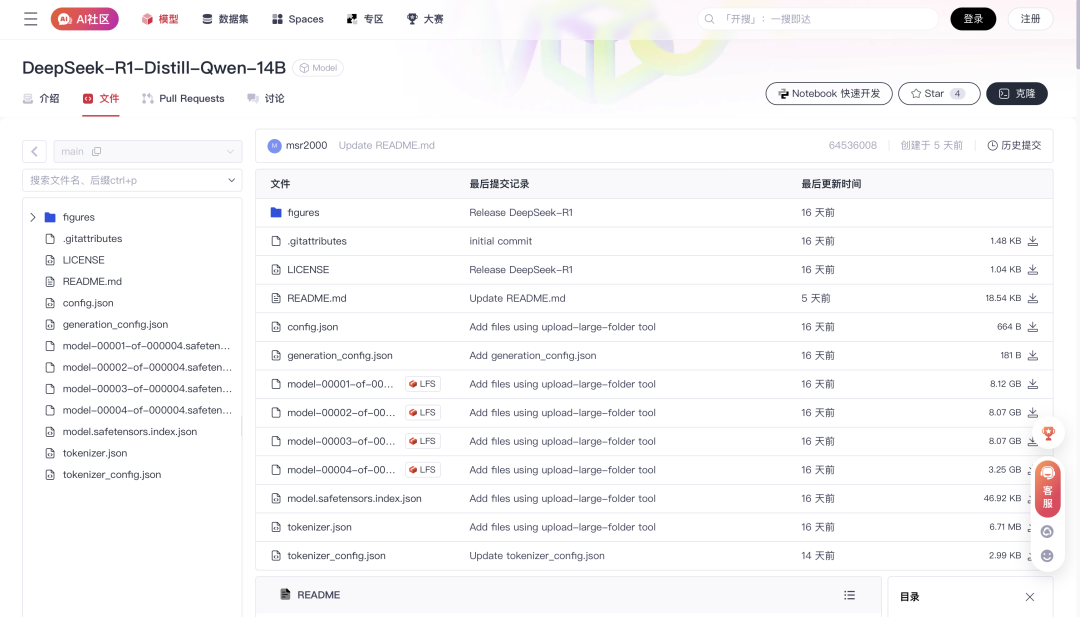Open the 客服 customer service widget

(1047, 488)
